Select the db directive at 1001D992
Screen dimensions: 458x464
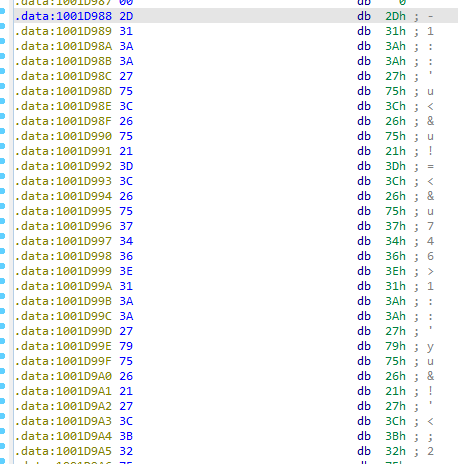(364, 166)
